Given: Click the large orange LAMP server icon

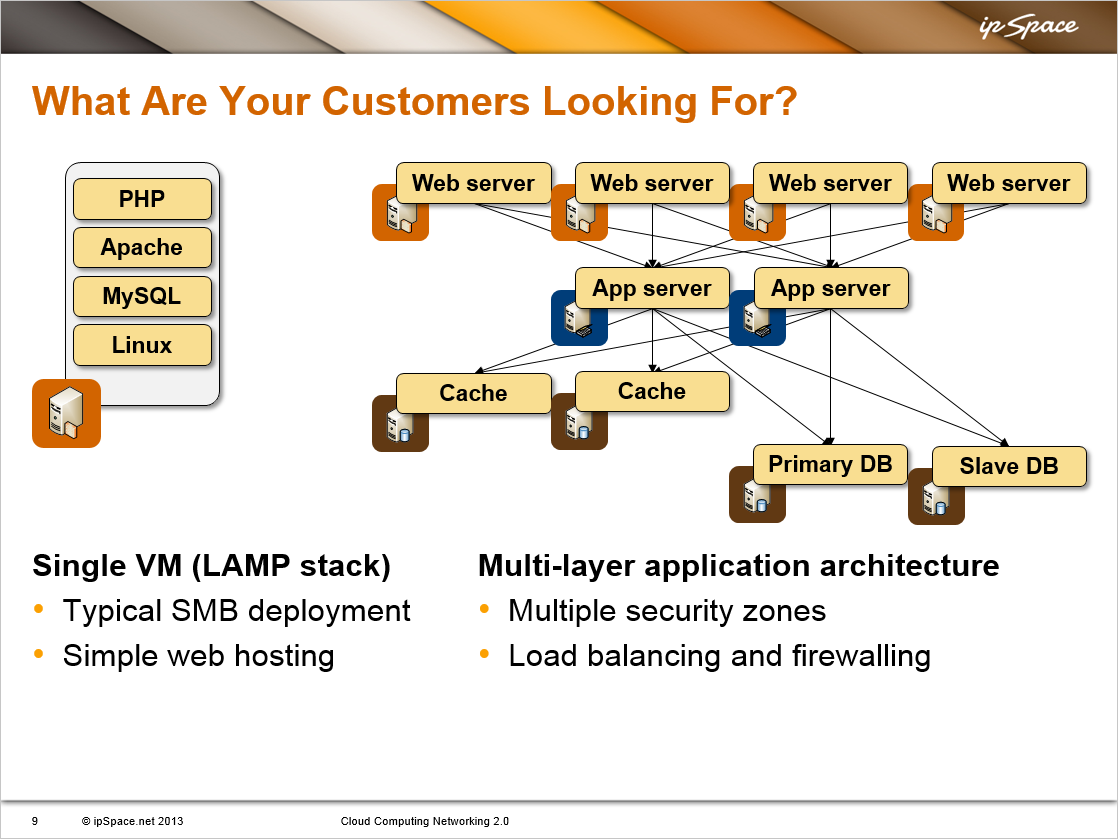Looking at the screenshot, I should pos(66,413).
